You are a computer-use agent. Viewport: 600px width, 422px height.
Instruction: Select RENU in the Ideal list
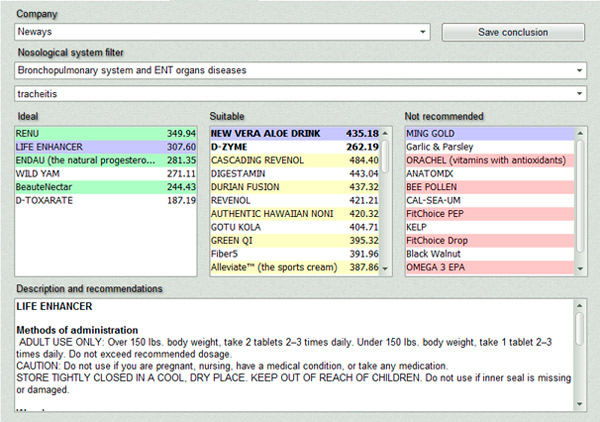pyautogui.click(x=106, y=134)
